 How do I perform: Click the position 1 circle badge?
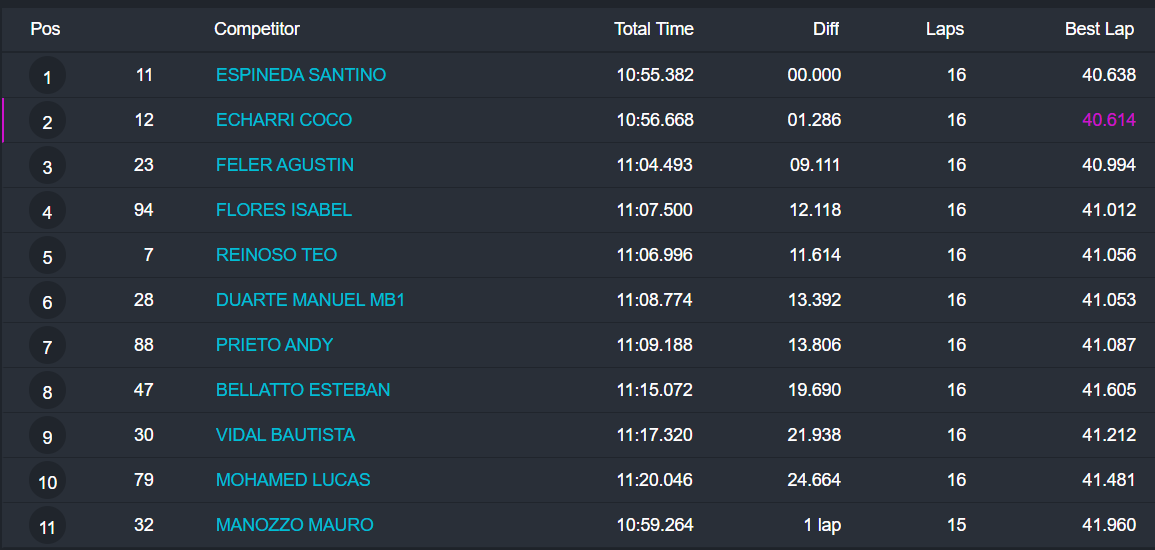coord(47,77)
